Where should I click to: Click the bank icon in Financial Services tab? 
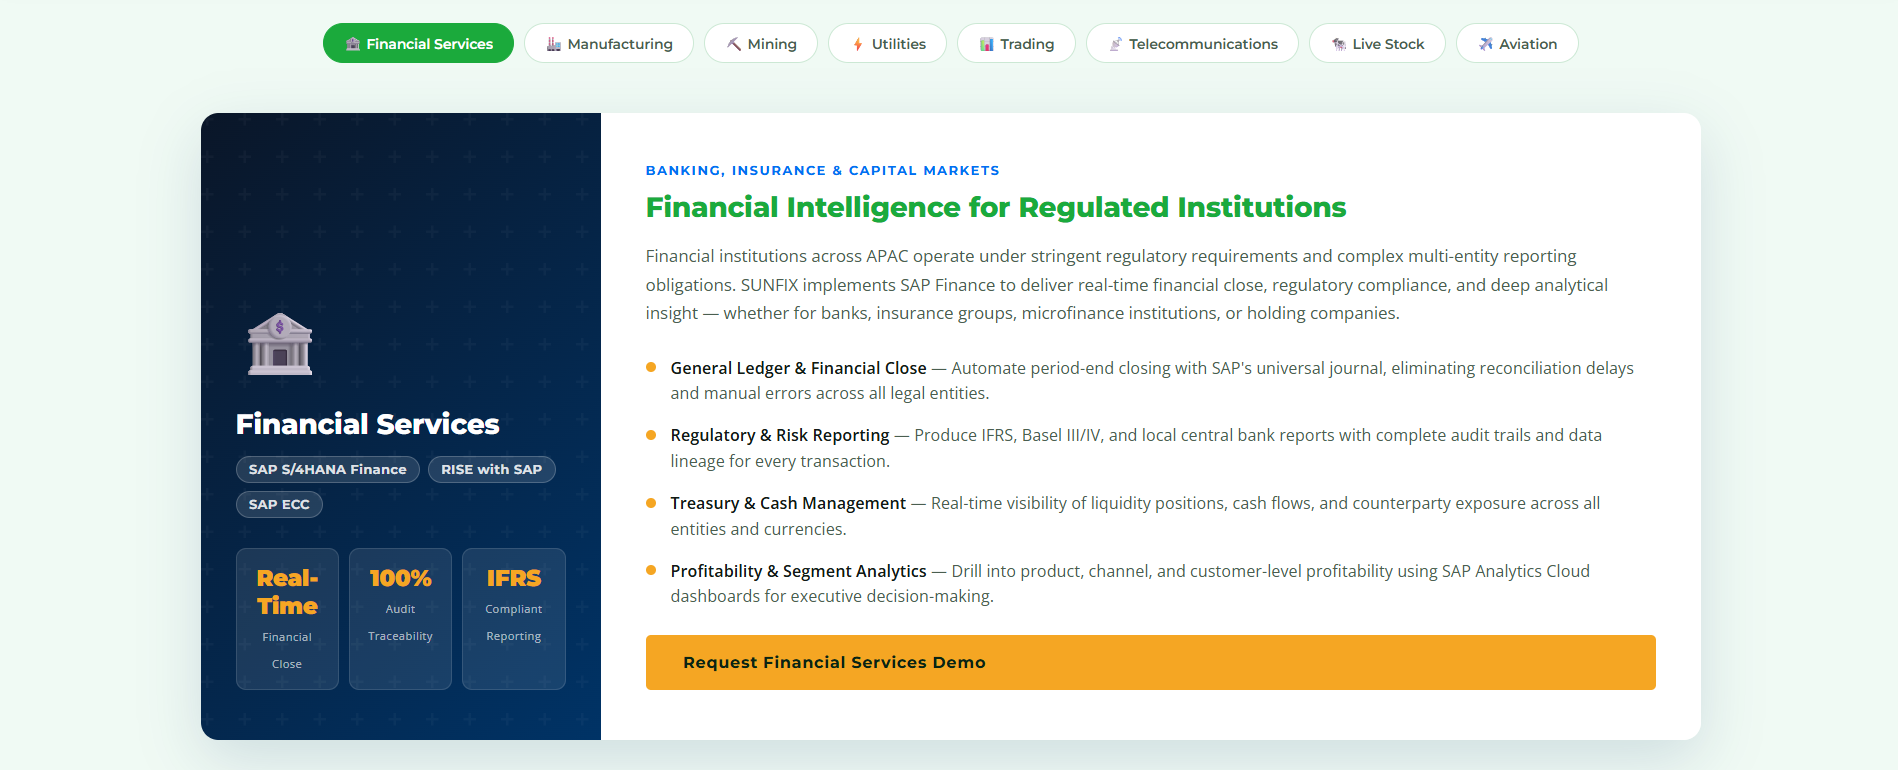[x=353, y=44]
